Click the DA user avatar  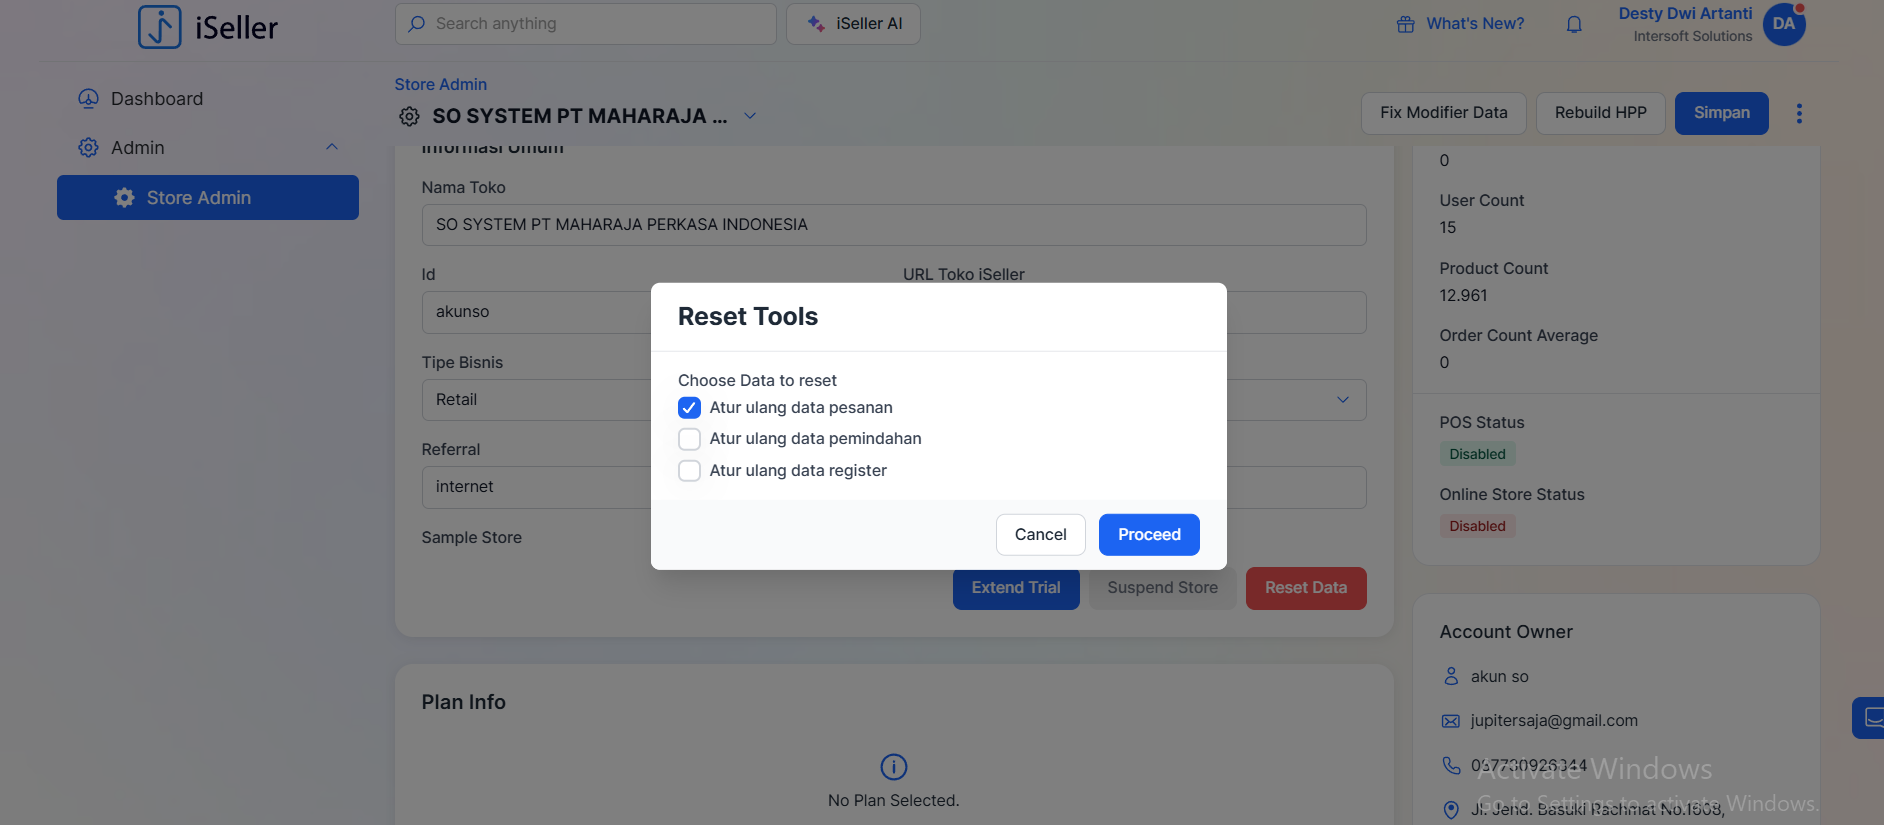pos(1784,24)
